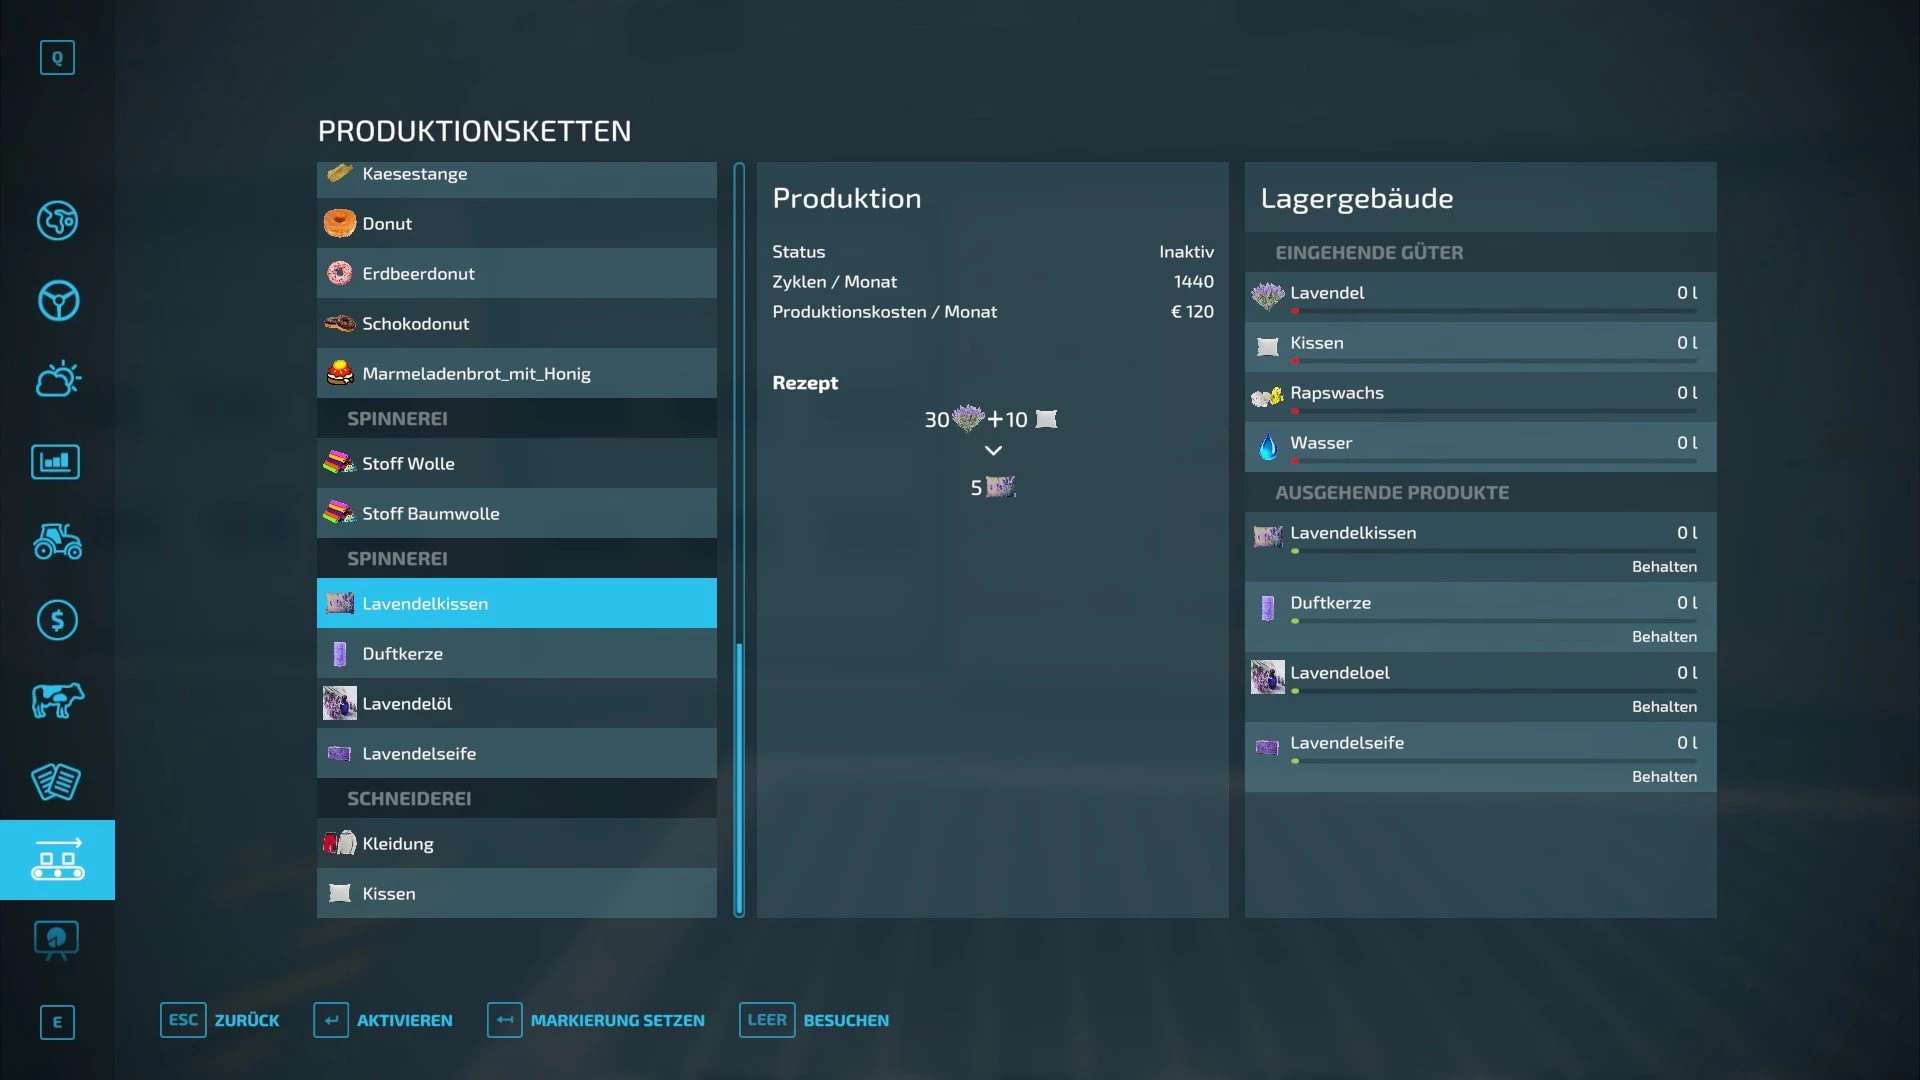1920x1080 pixels.
Task: Toggle Lavendelkissen output mode Behalten
Action: point(1663,567)
